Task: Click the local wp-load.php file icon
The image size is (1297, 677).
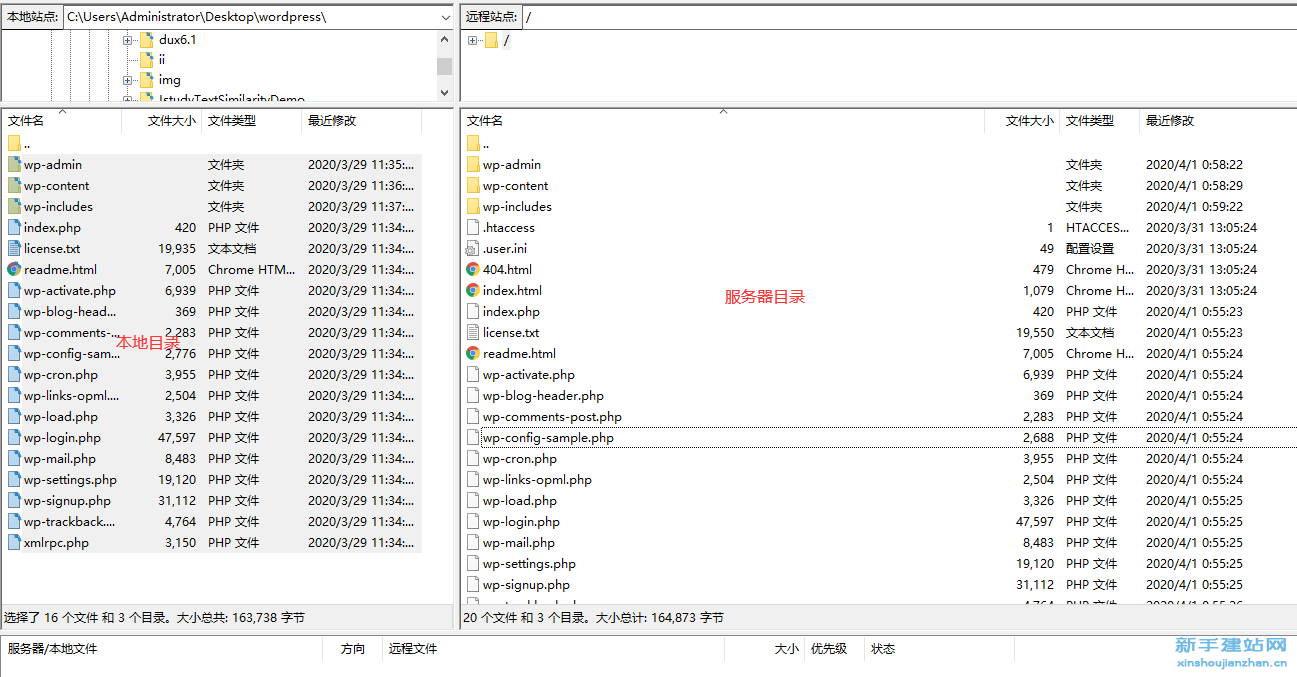Action: coord(14,416)
